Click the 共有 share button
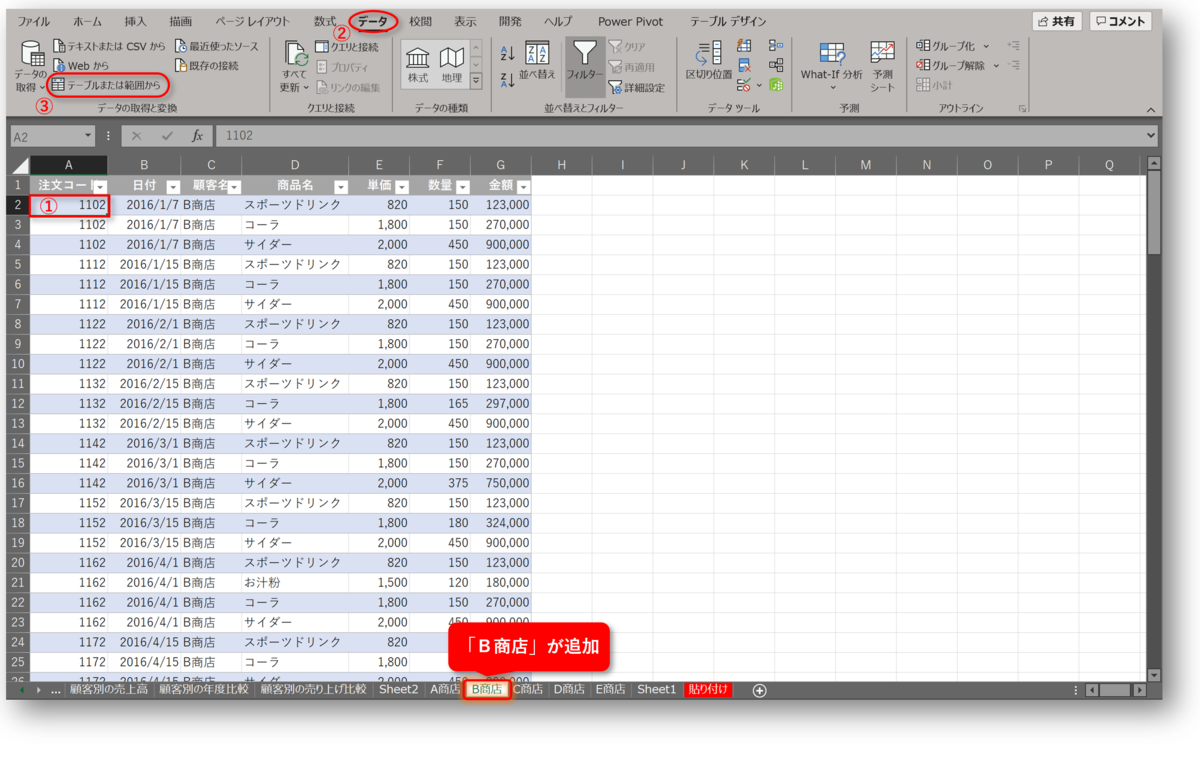Viewport: 1200px width, 767px height. pyautogui.click(x=1057, y=21)
